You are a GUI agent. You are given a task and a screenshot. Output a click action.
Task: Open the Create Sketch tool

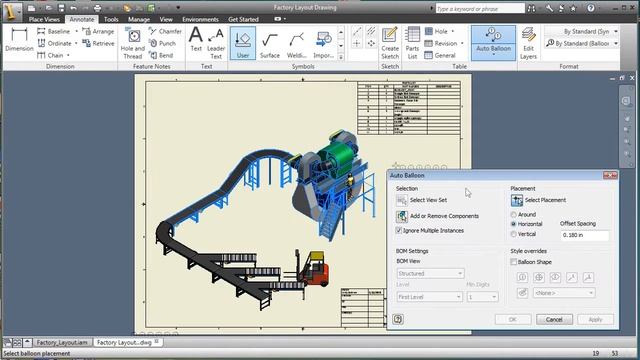point(390,43)
